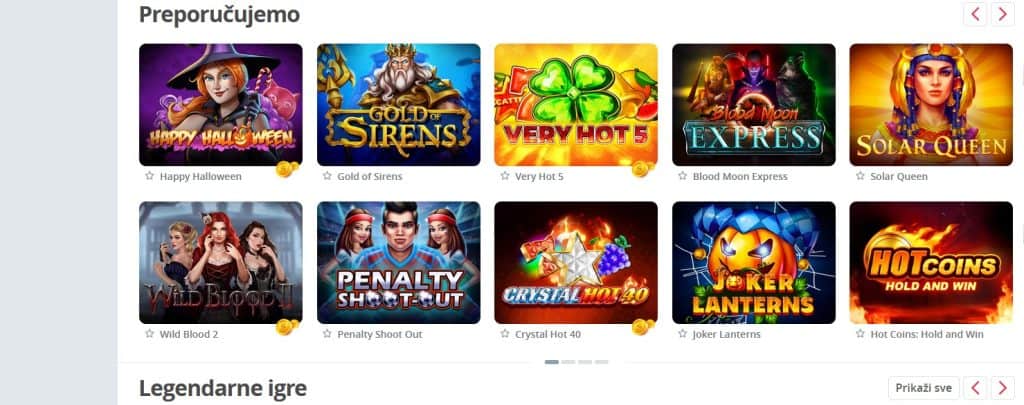Mark Very Hot 5 as favorite star
Image resolution: width=1024 pixels, height=405 pixels.
[x=505, y=176]
